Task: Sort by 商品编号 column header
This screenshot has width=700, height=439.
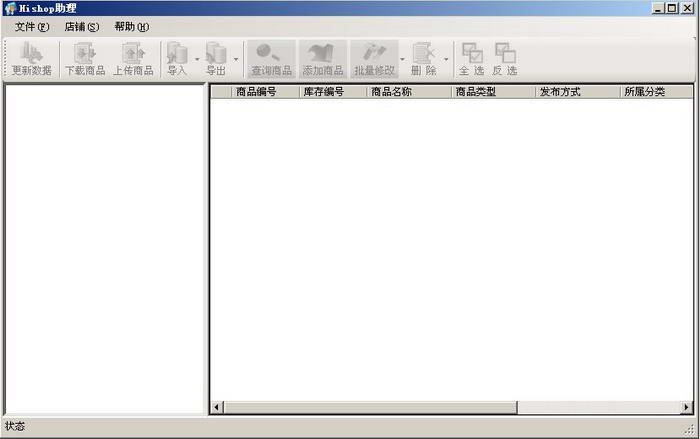Action: tap(265, 92)
